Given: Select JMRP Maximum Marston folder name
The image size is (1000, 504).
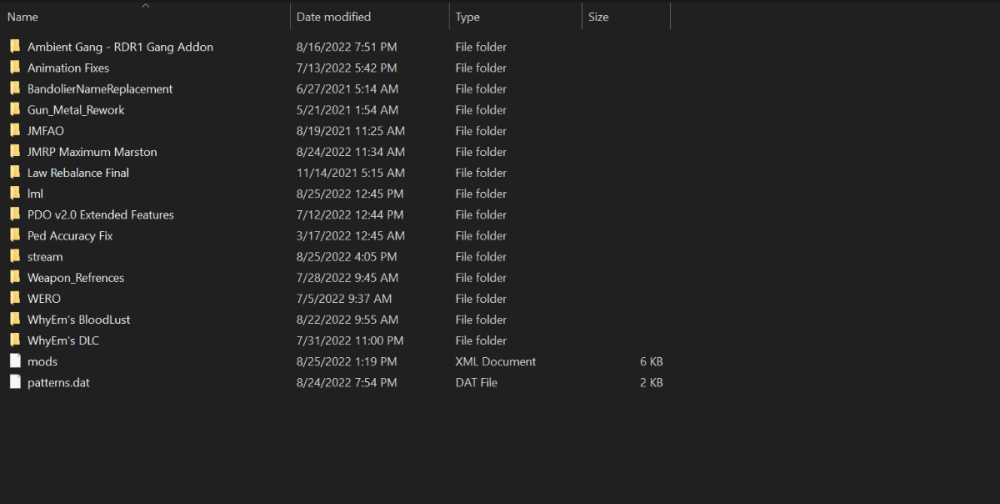Looking at the screenshot, I should [92, 152].
